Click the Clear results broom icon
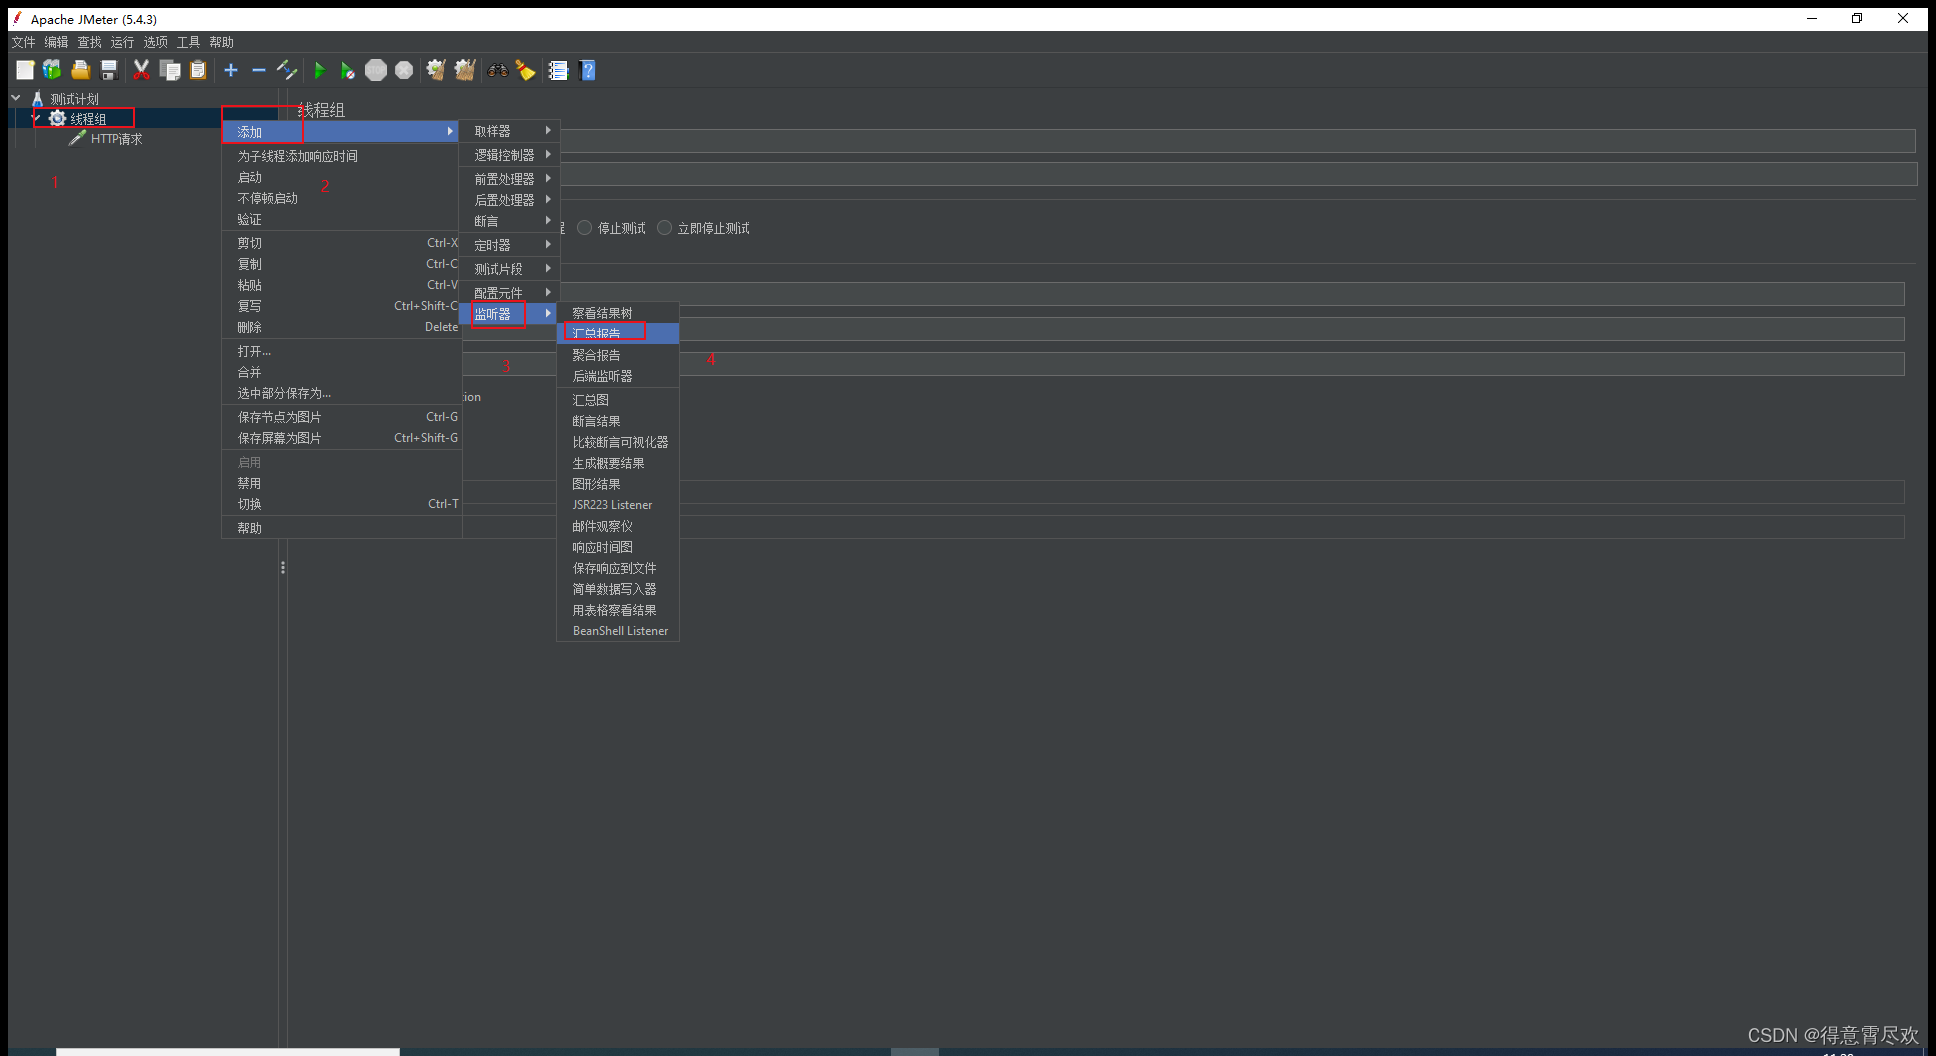The height and width of the screenshot is (1056, 1936). tap(436, 70)
